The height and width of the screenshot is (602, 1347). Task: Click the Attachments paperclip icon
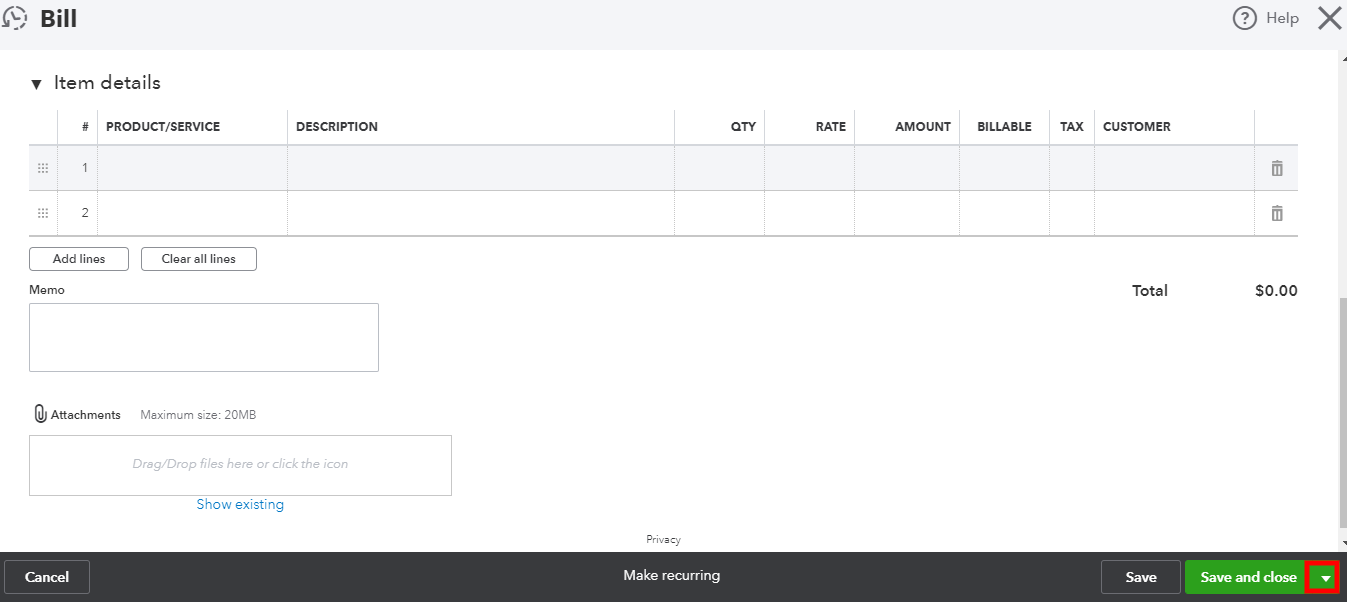(39, 413)
